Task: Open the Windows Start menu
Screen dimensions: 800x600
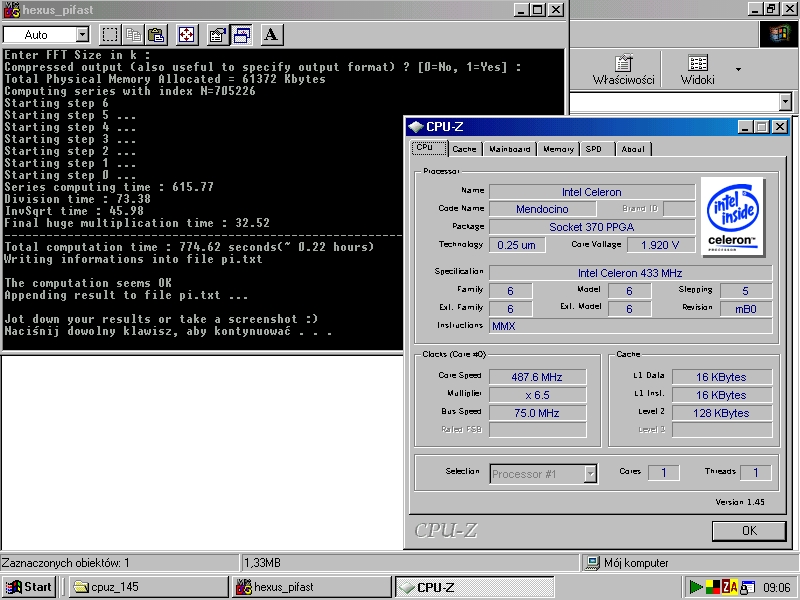Action: [x=30, y=587]
